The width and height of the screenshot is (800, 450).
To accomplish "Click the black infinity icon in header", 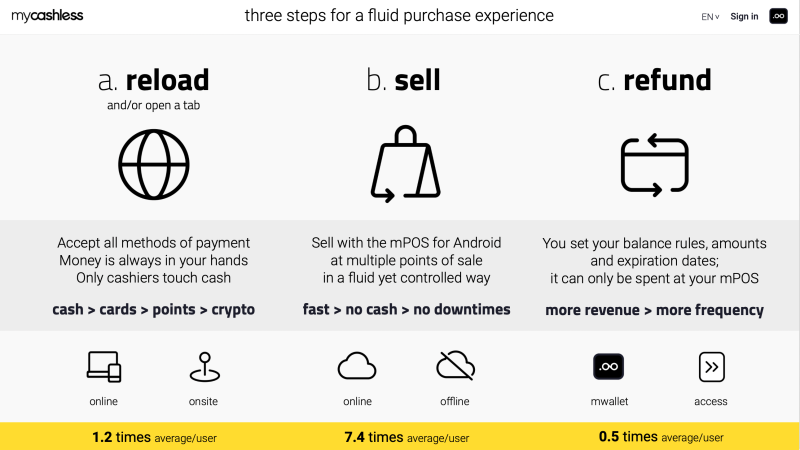I will [778, 16].
